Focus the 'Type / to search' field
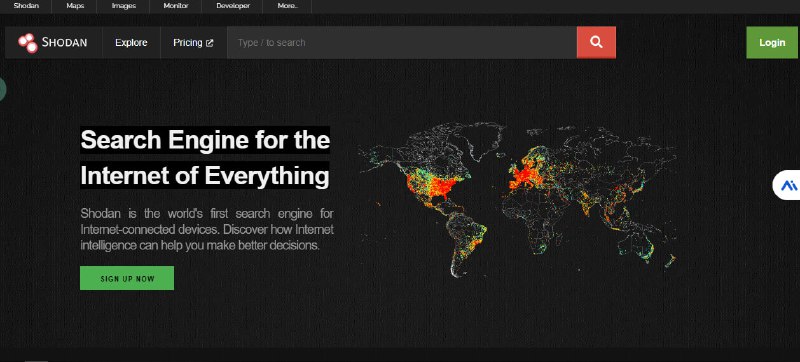The height and width of the screenshot is (362, 800). point(402,42)
